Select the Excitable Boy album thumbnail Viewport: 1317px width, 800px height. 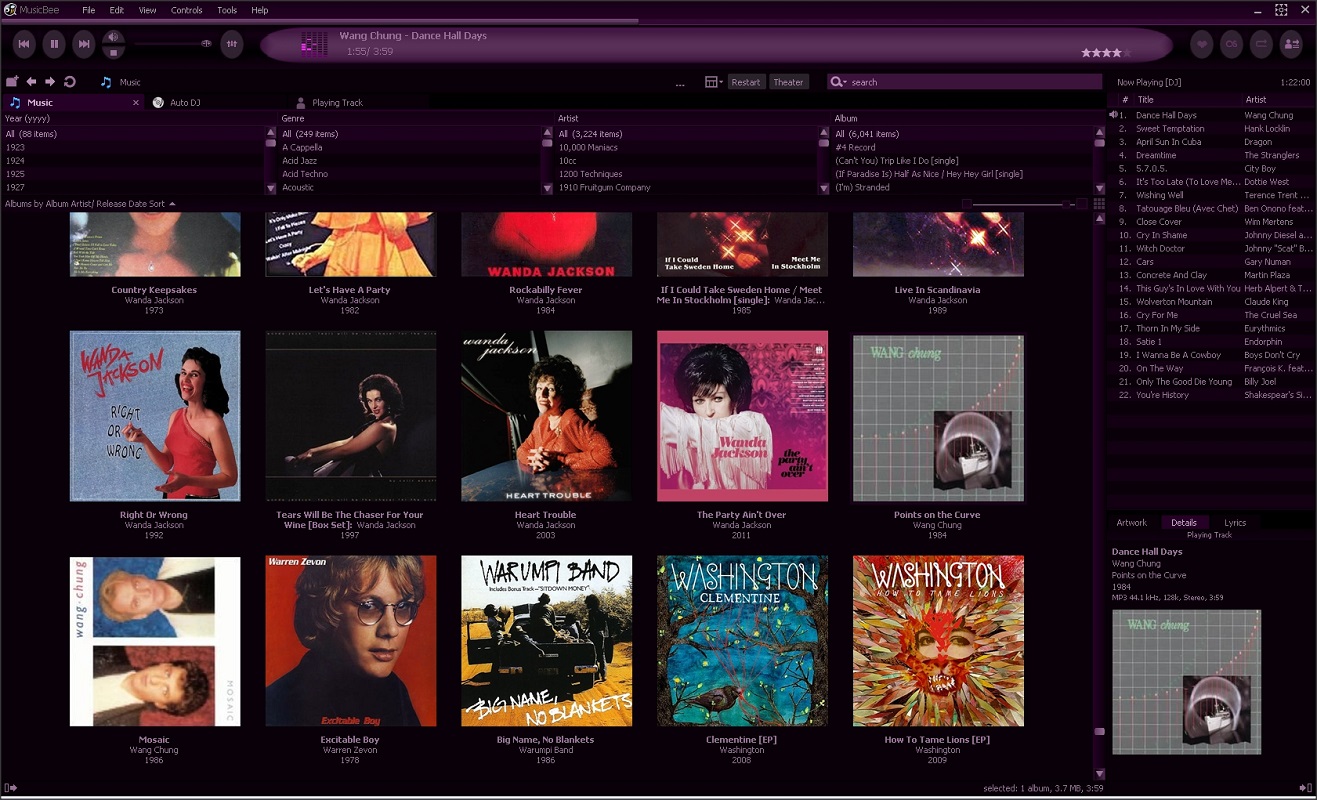click(x=351, y=641)
